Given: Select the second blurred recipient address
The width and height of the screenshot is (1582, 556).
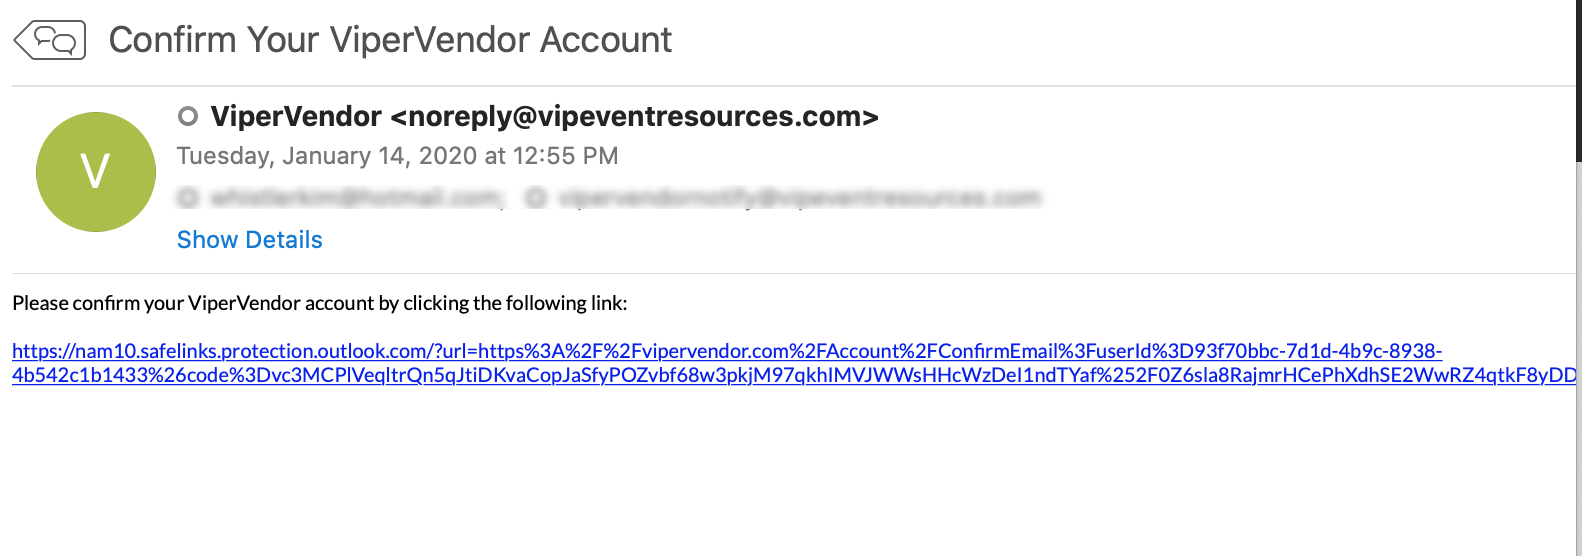Looking at the screenshot, I should pos(799,198).
